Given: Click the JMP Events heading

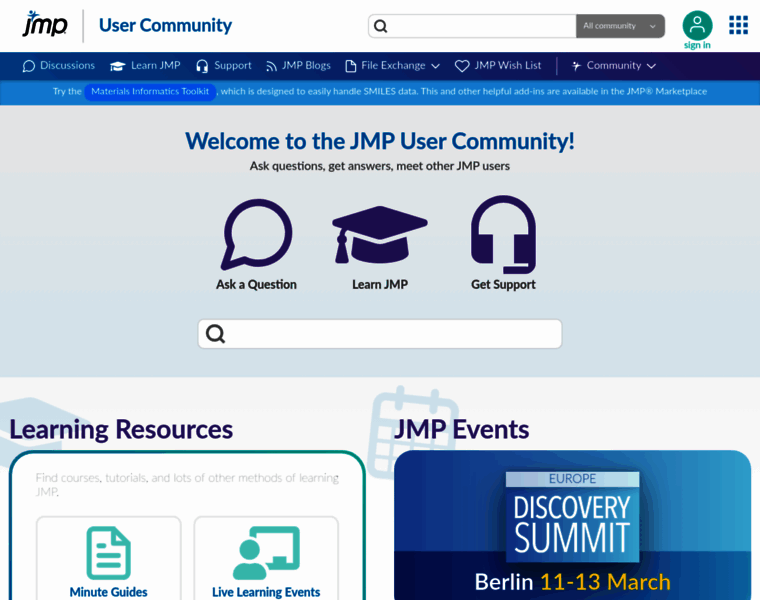Looking at the screenshot, I should (x=461, y=430).
